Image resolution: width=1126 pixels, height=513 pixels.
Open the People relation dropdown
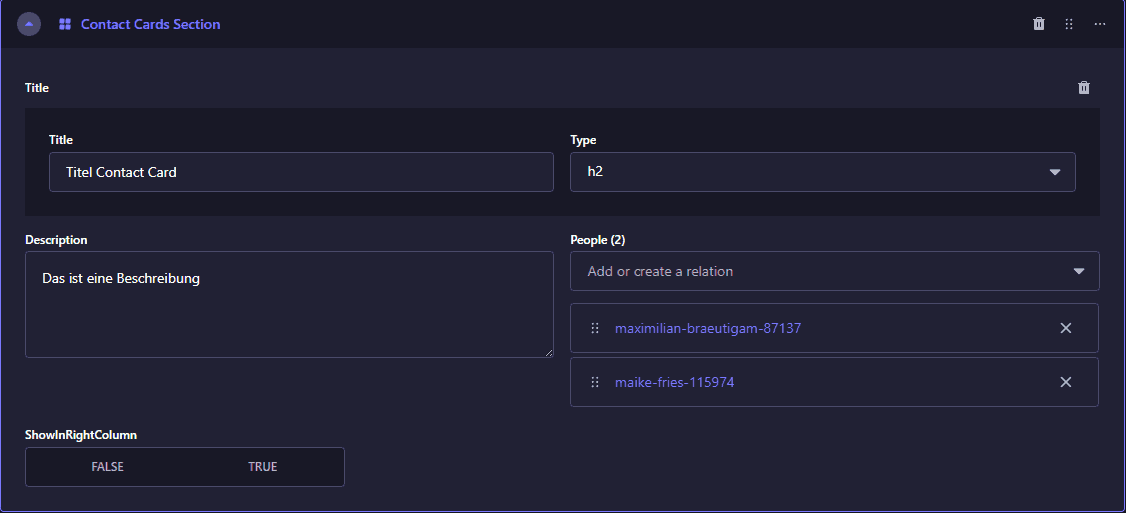point(820,271)
